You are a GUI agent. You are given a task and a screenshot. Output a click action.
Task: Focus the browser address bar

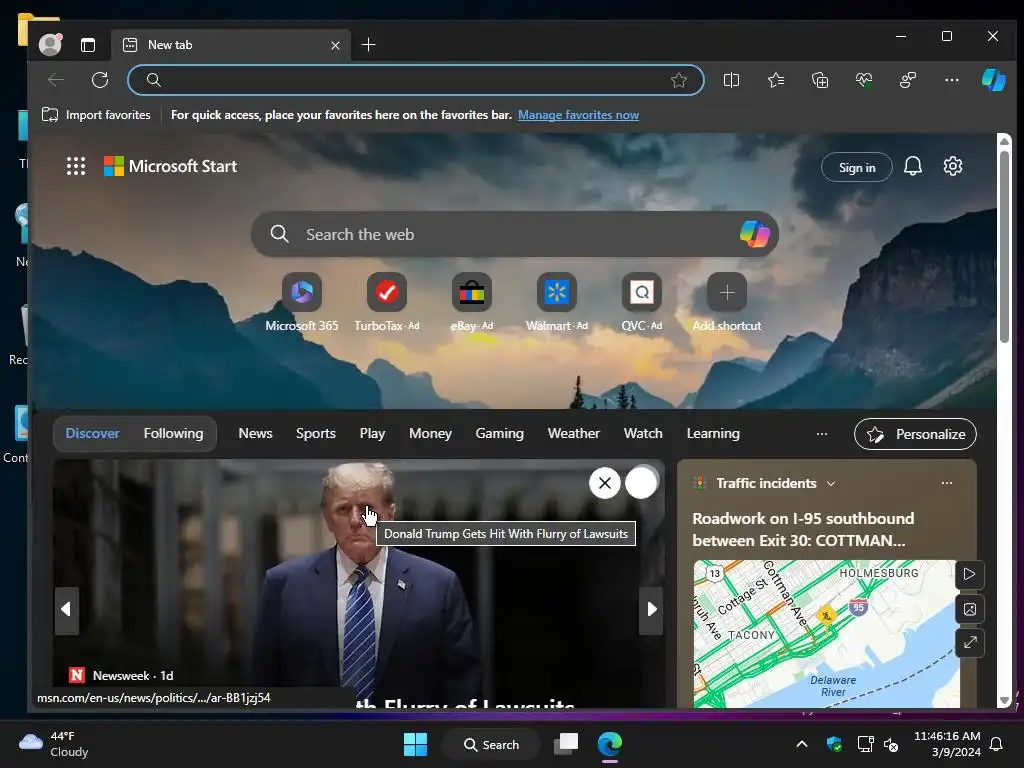click(416, 80)
